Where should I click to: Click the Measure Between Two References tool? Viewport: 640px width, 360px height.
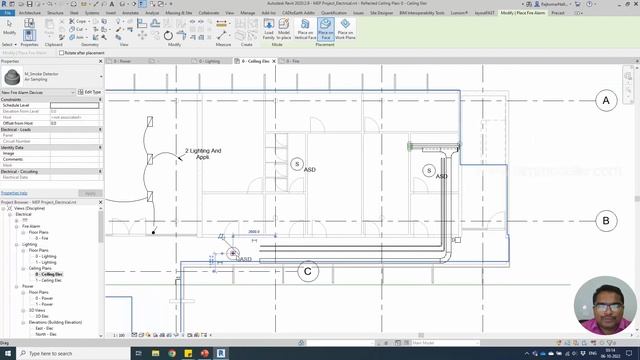(x=221, y=36)
